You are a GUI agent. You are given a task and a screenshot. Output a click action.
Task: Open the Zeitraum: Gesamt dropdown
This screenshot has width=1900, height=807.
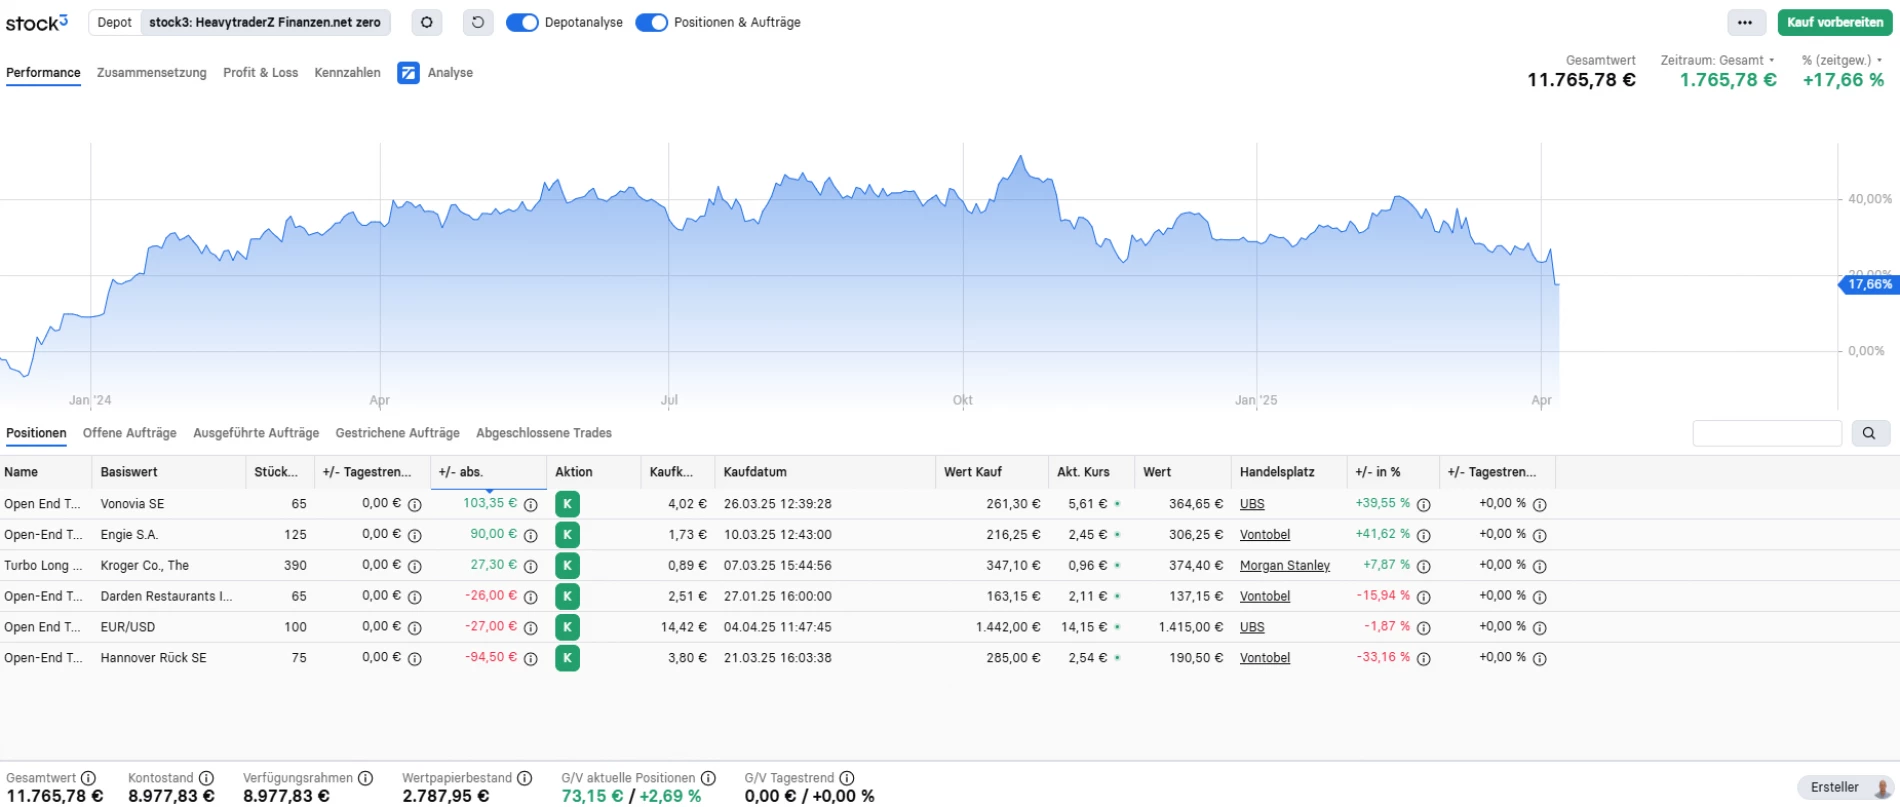coord(1717,60)
